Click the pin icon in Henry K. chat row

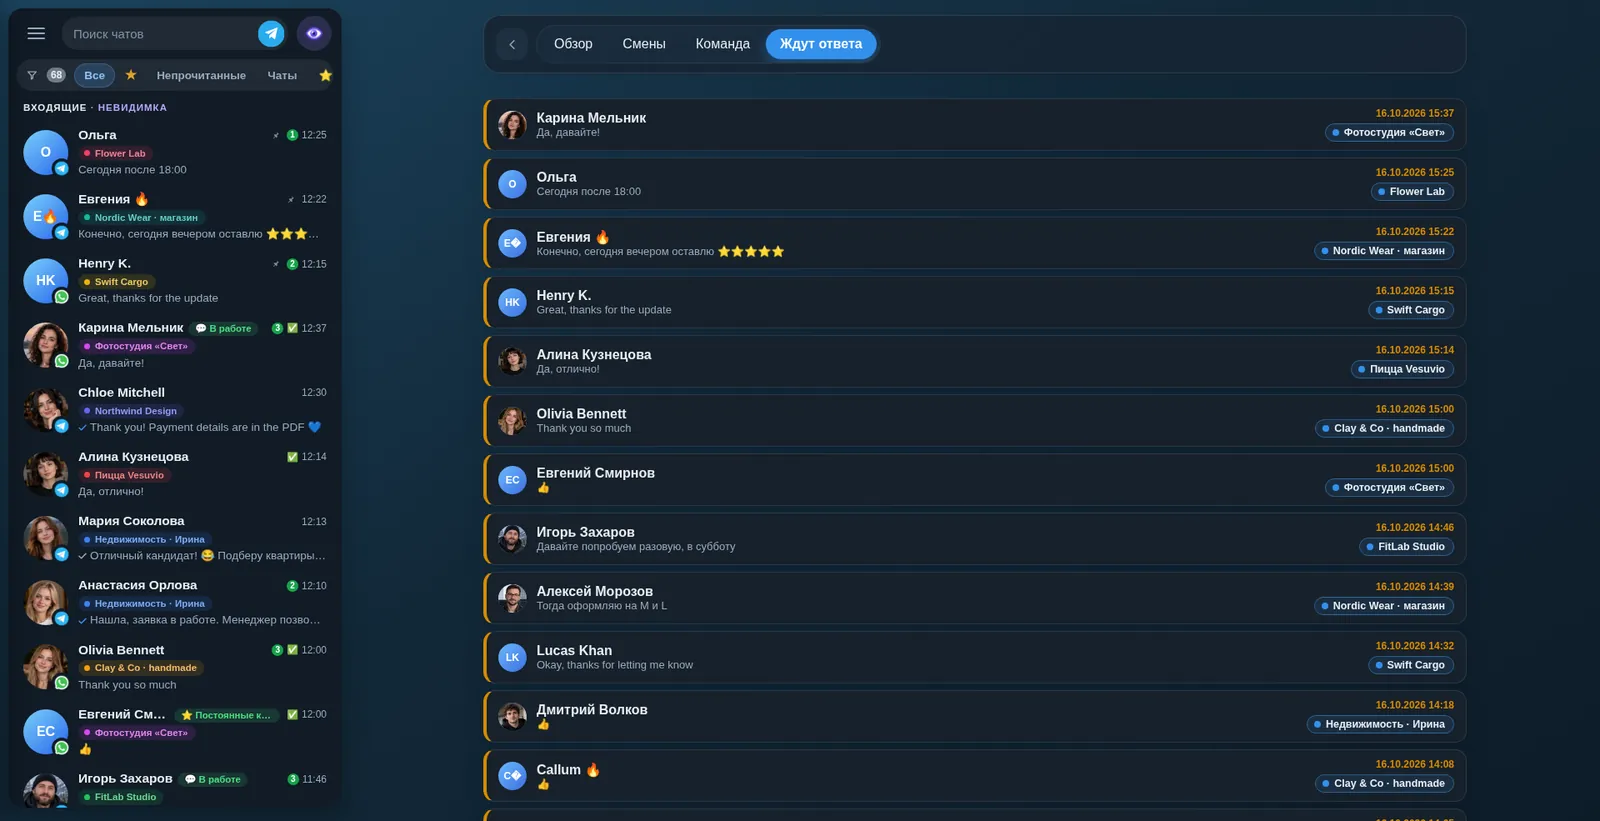pyautogui.click(x=276, y=264)
